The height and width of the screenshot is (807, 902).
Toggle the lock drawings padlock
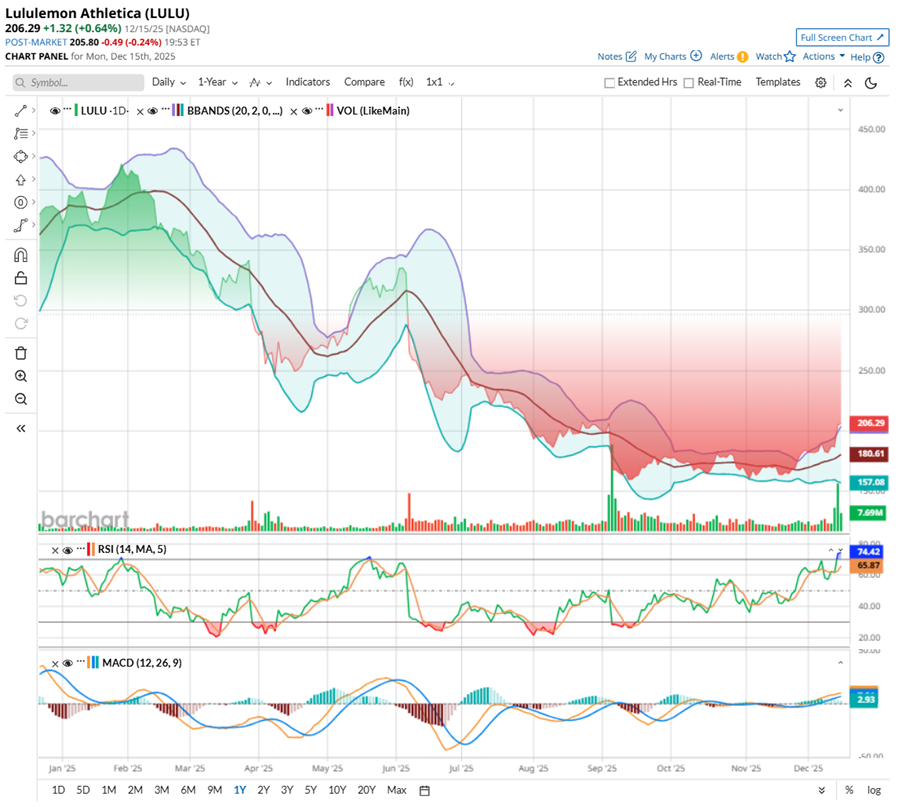click(x=21, y=278)
